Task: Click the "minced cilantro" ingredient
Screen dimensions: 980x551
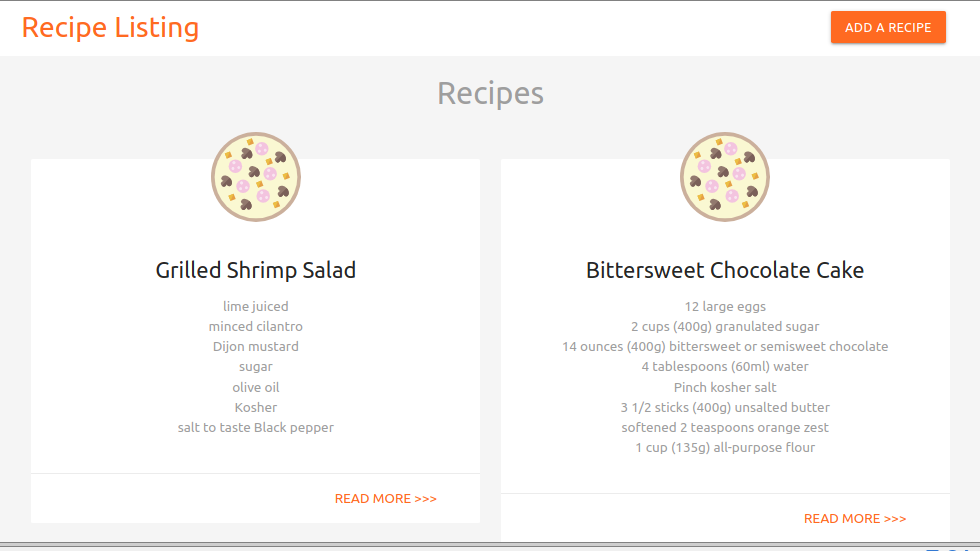Action: point(256,326)
